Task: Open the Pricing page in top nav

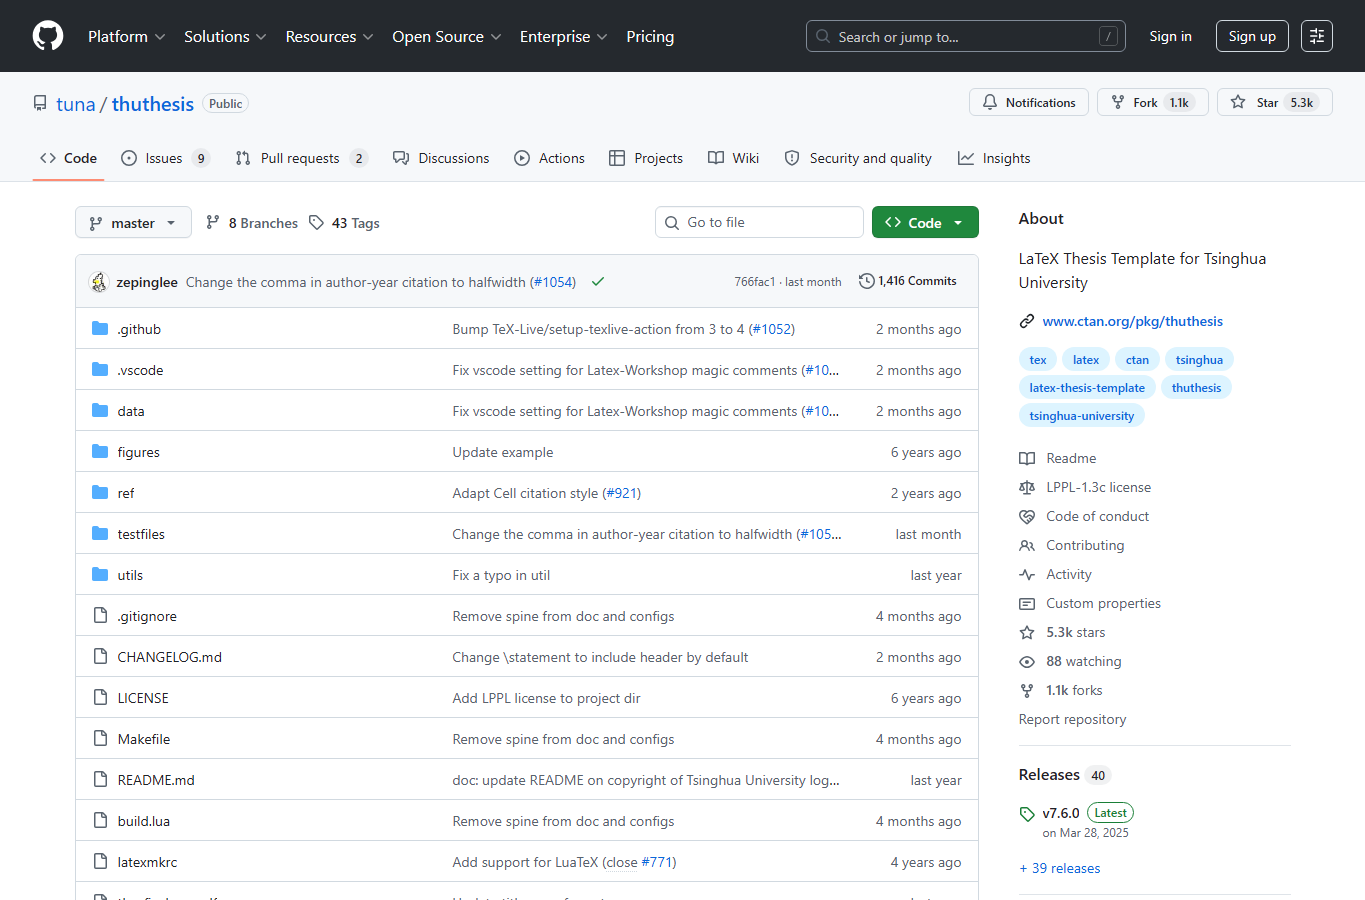Action: 650,36
